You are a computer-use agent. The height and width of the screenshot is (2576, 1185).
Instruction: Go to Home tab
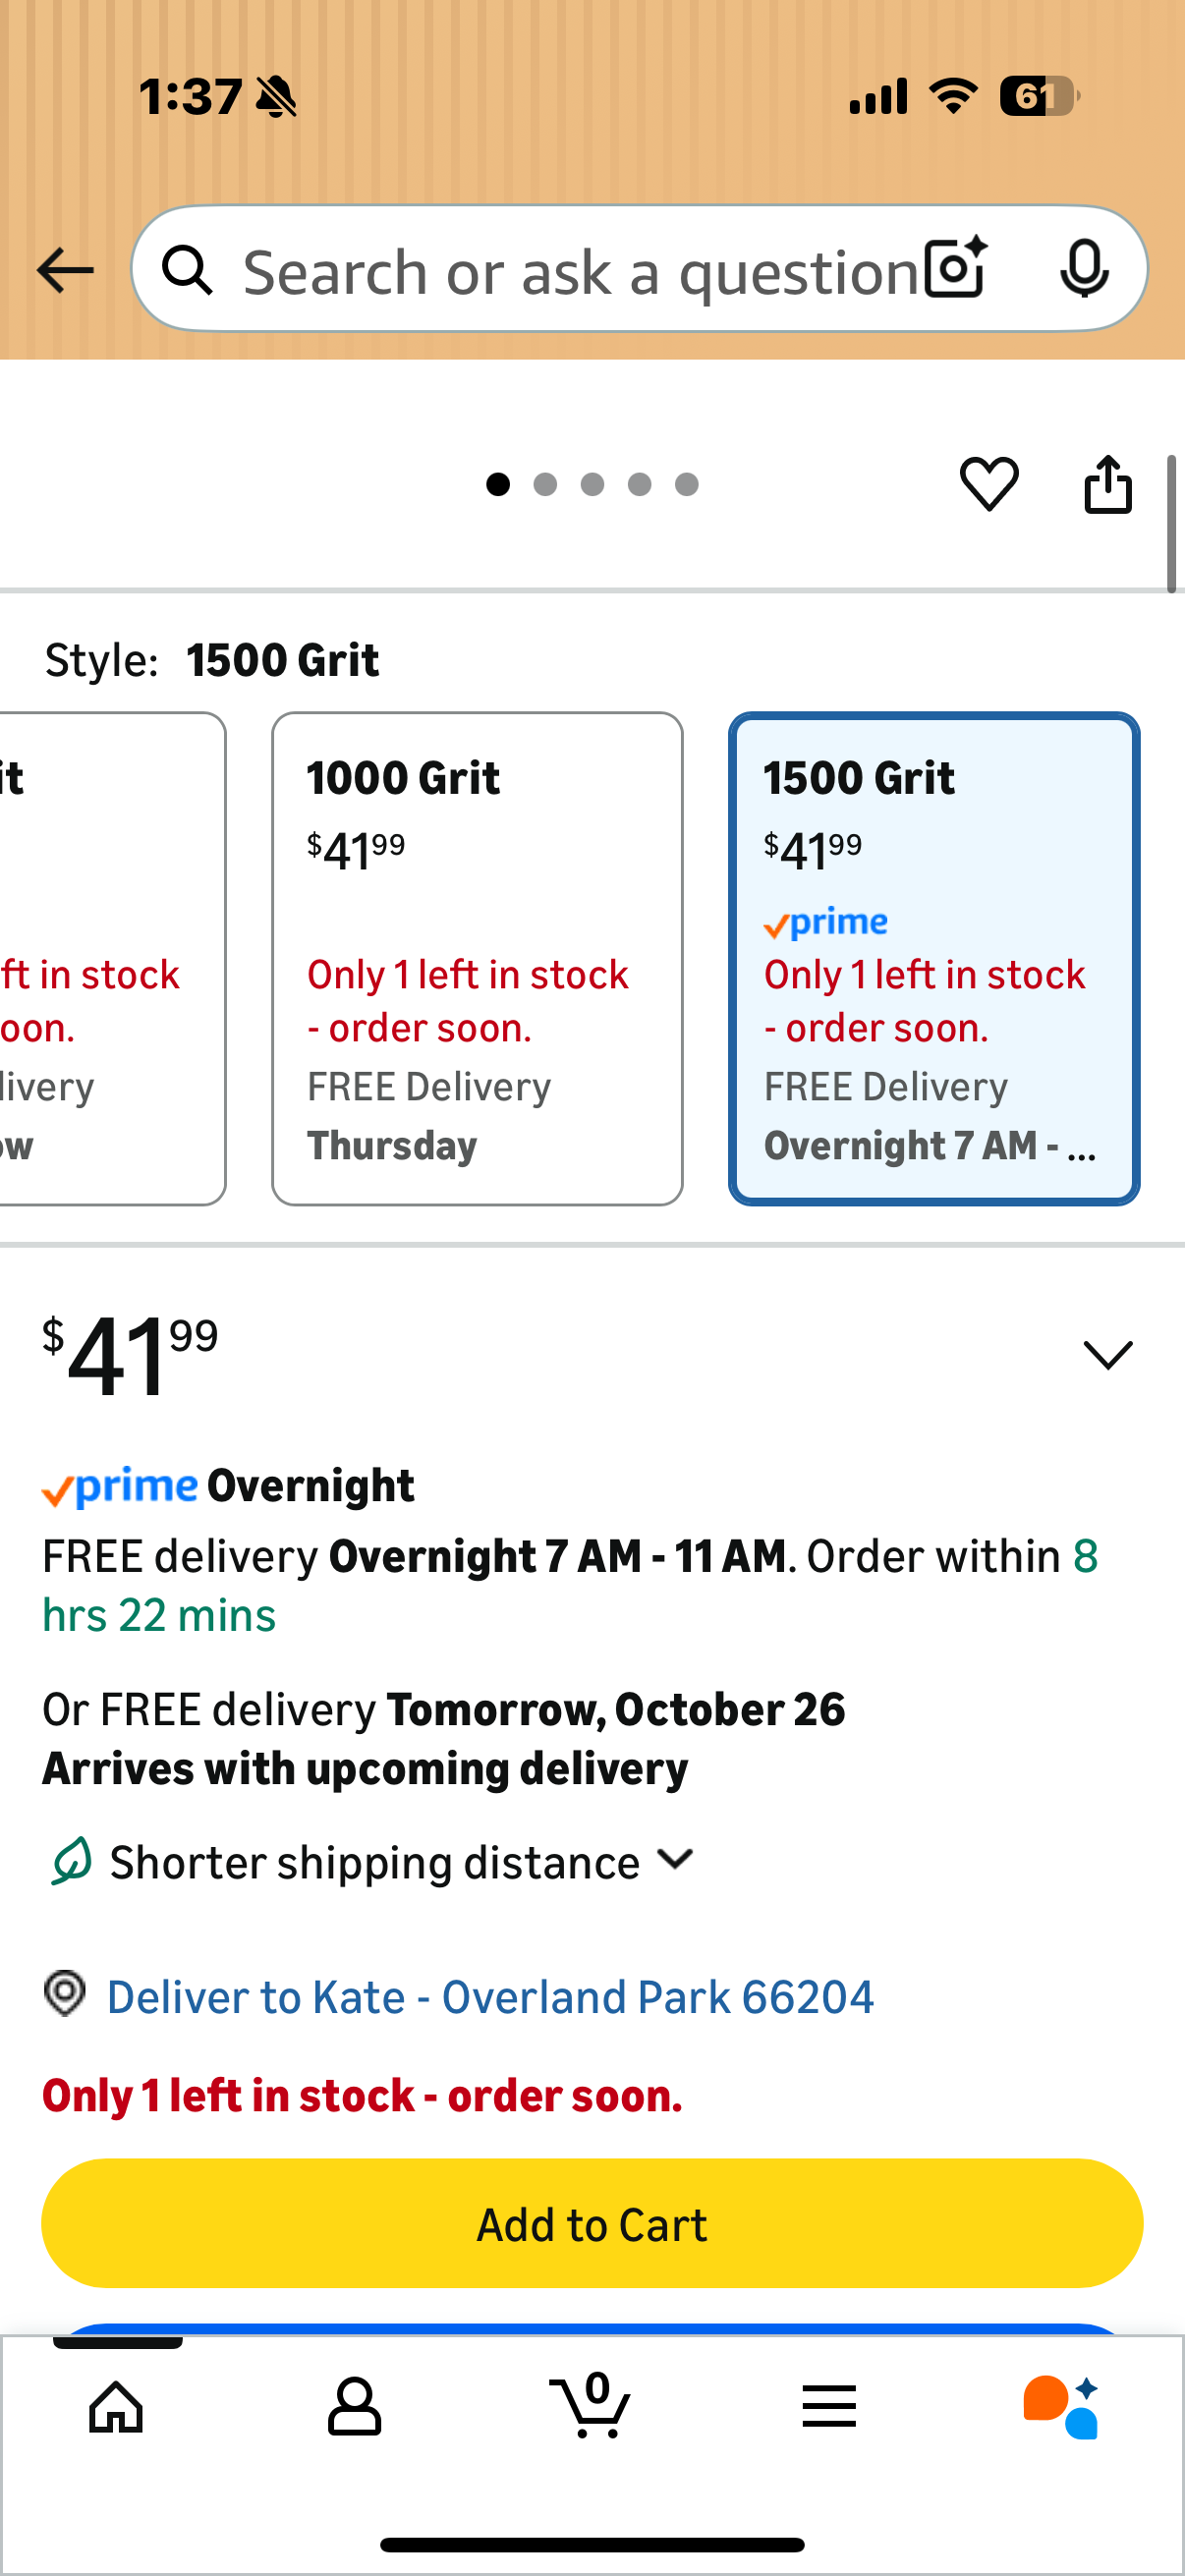point(116,2406)
